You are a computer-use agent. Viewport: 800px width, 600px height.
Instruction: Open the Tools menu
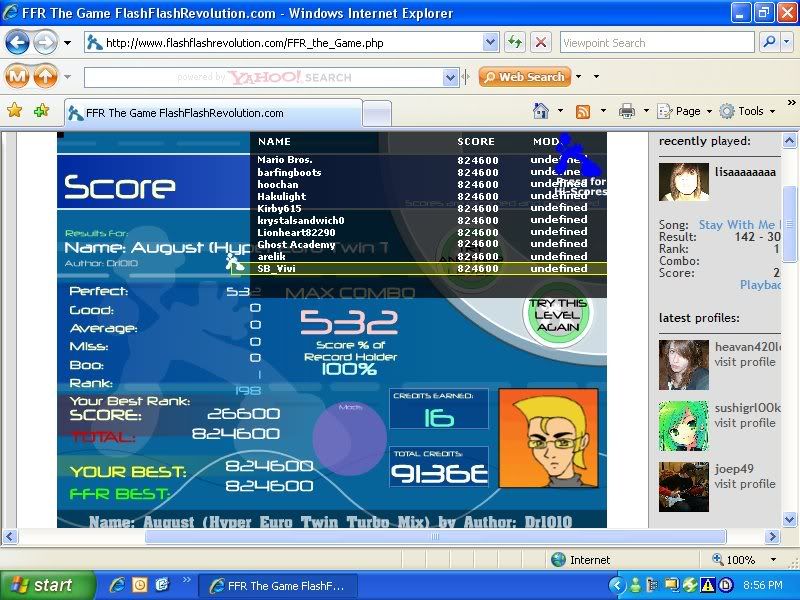(x=750, y=111)
